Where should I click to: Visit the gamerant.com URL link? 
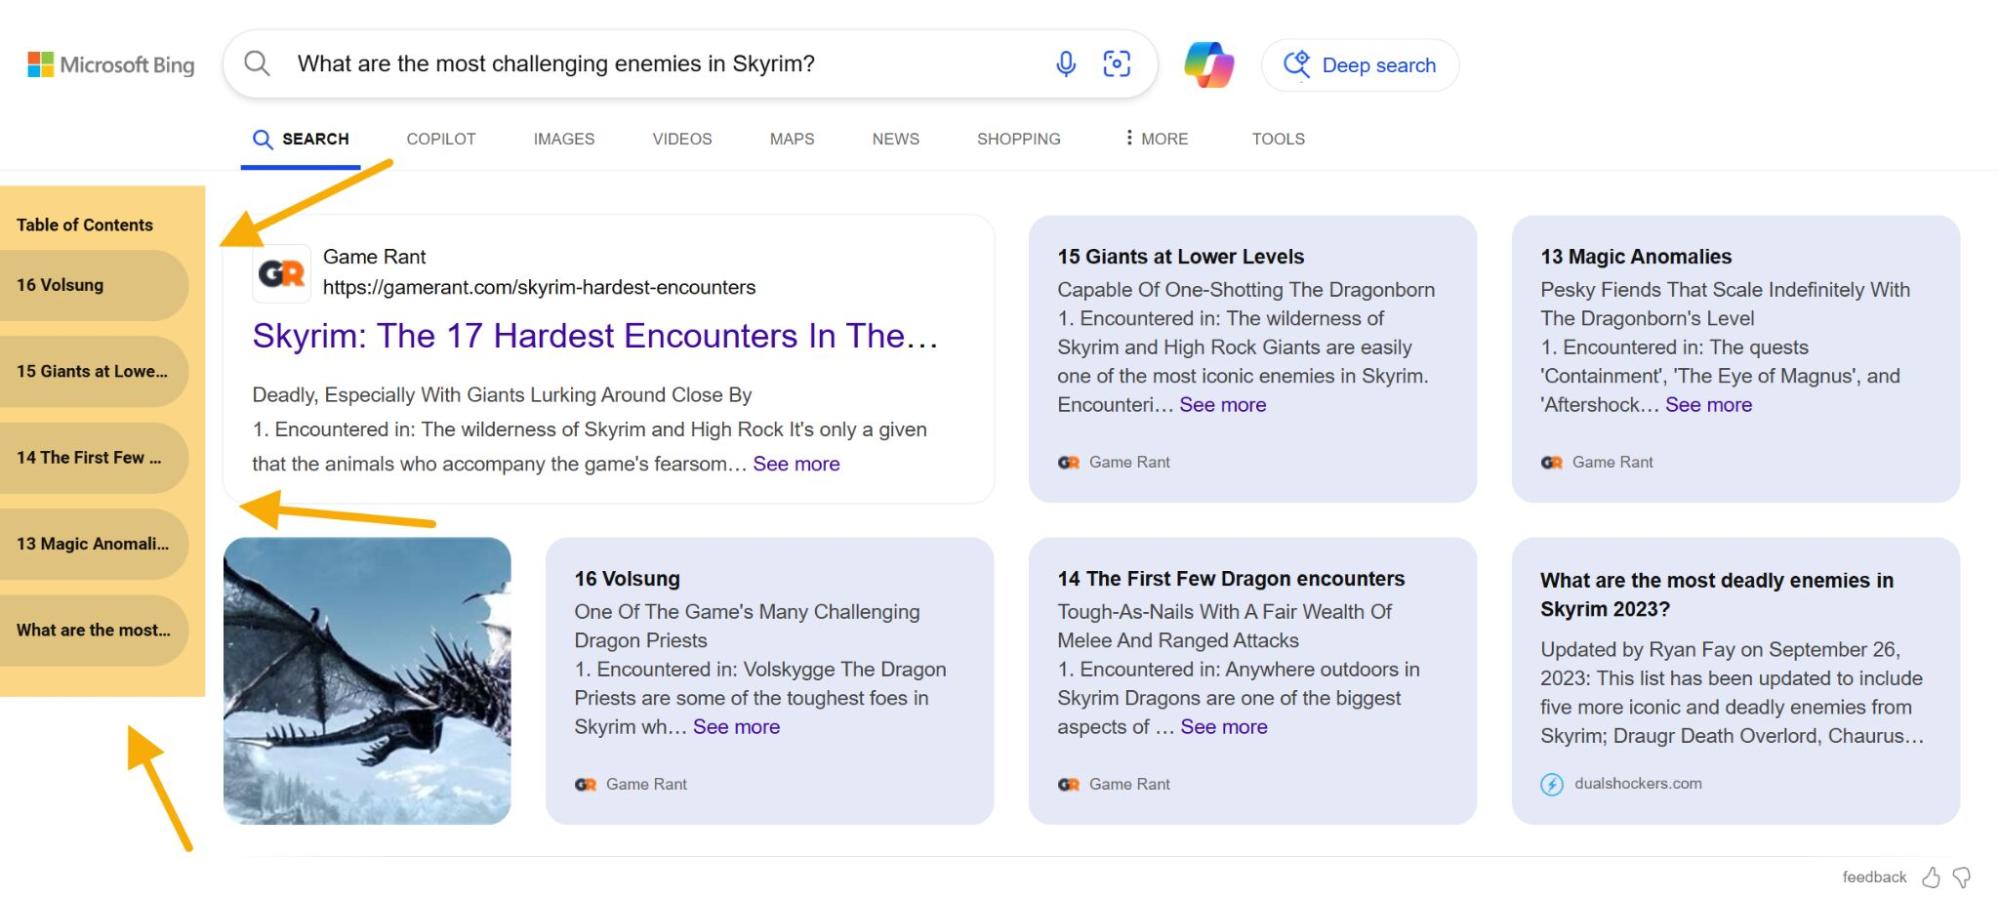click(539, 287)
